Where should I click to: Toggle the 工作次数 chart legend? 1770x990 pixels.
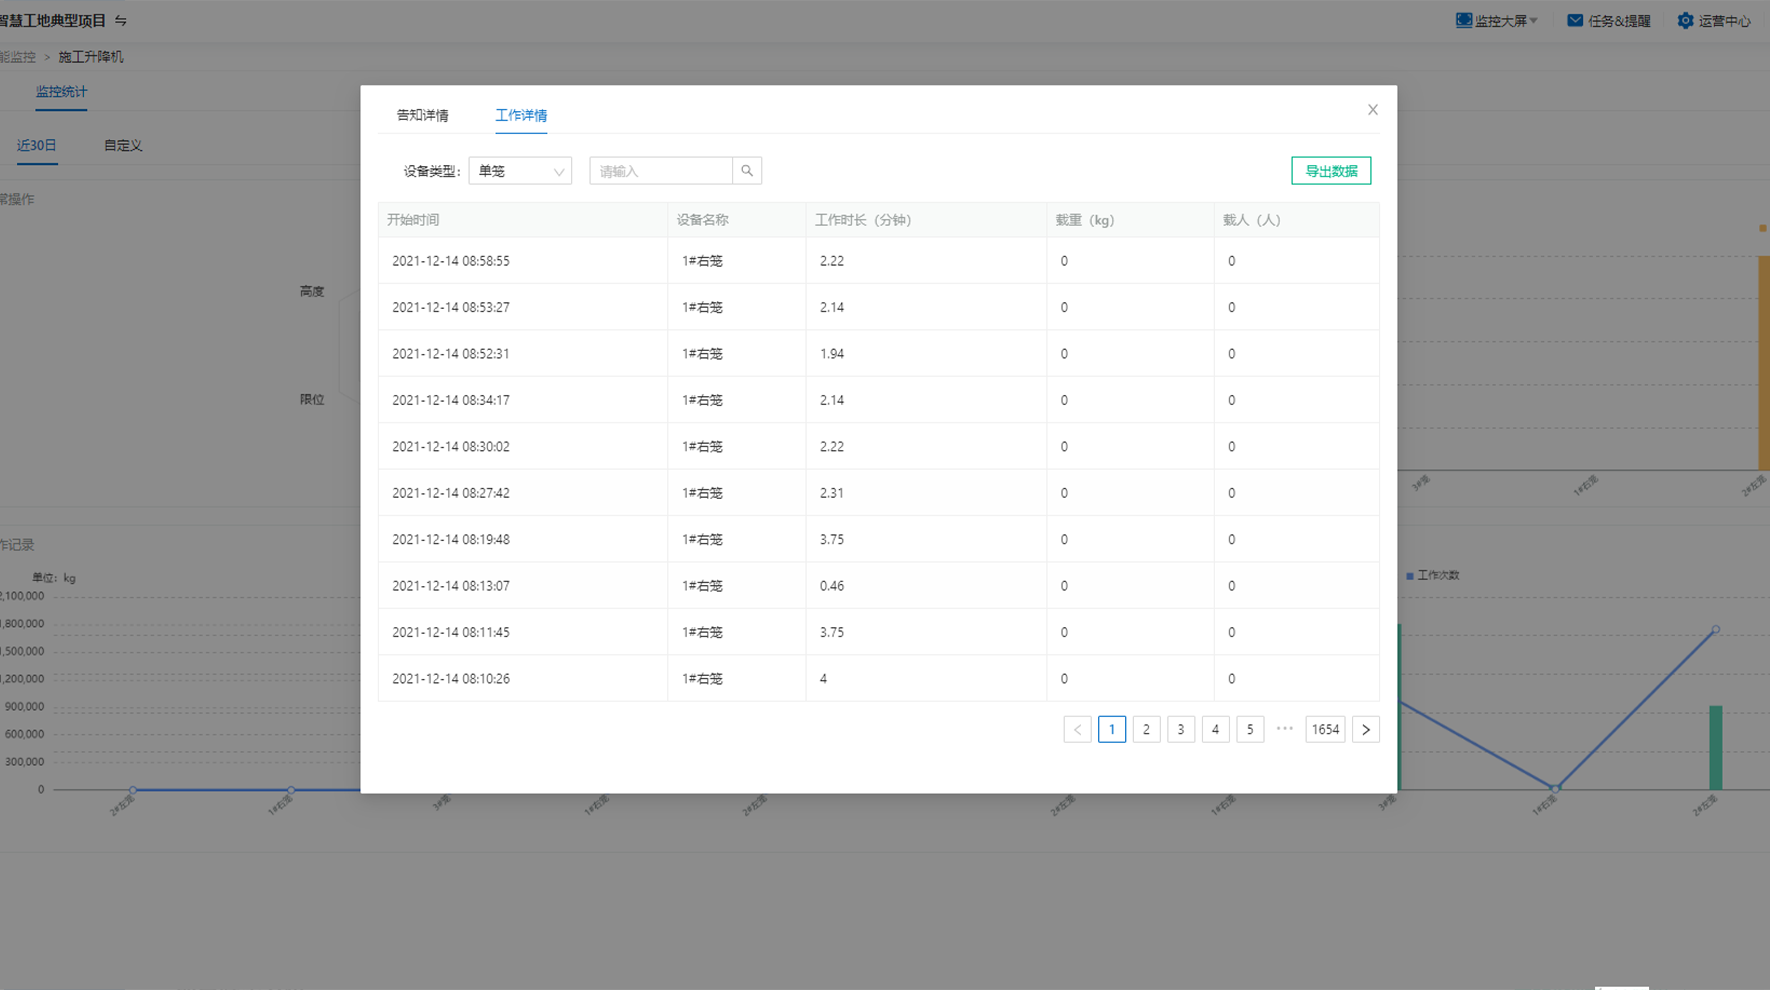(x=1433, y=576)
